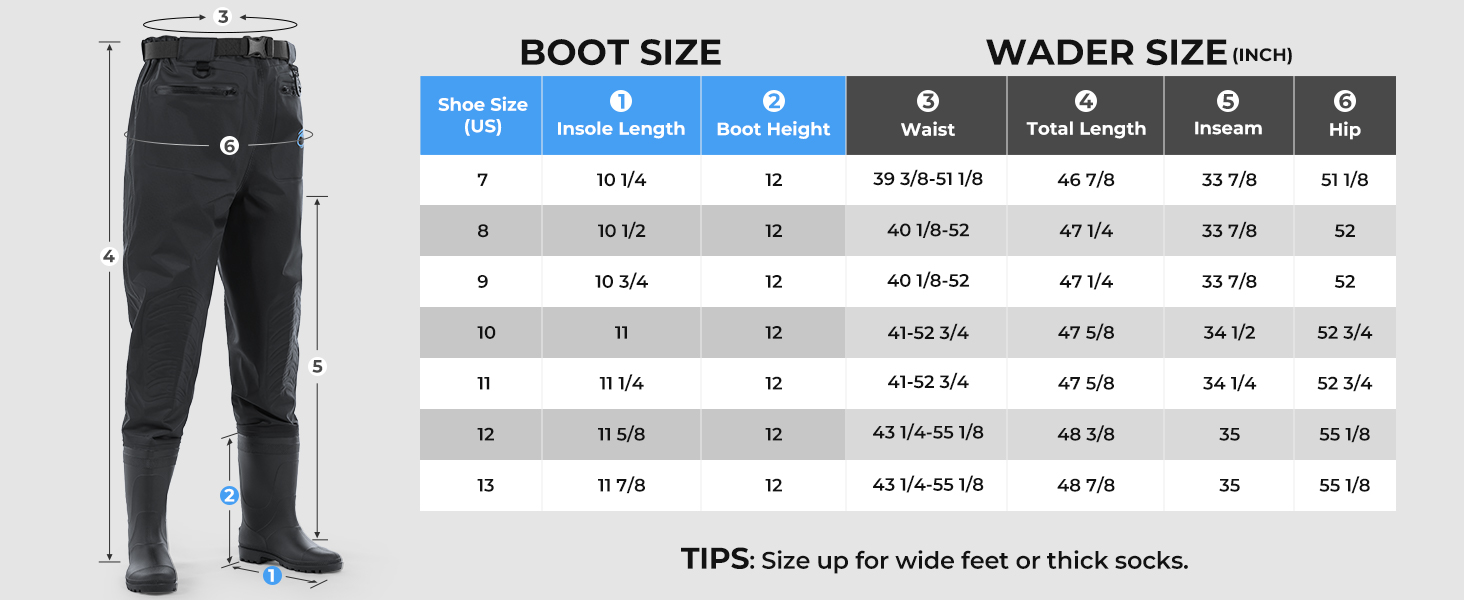This screenshot has height=600, width=1464.
Task: Click the number 4 total length marker beside wader
Action: [x=109, y=257]
